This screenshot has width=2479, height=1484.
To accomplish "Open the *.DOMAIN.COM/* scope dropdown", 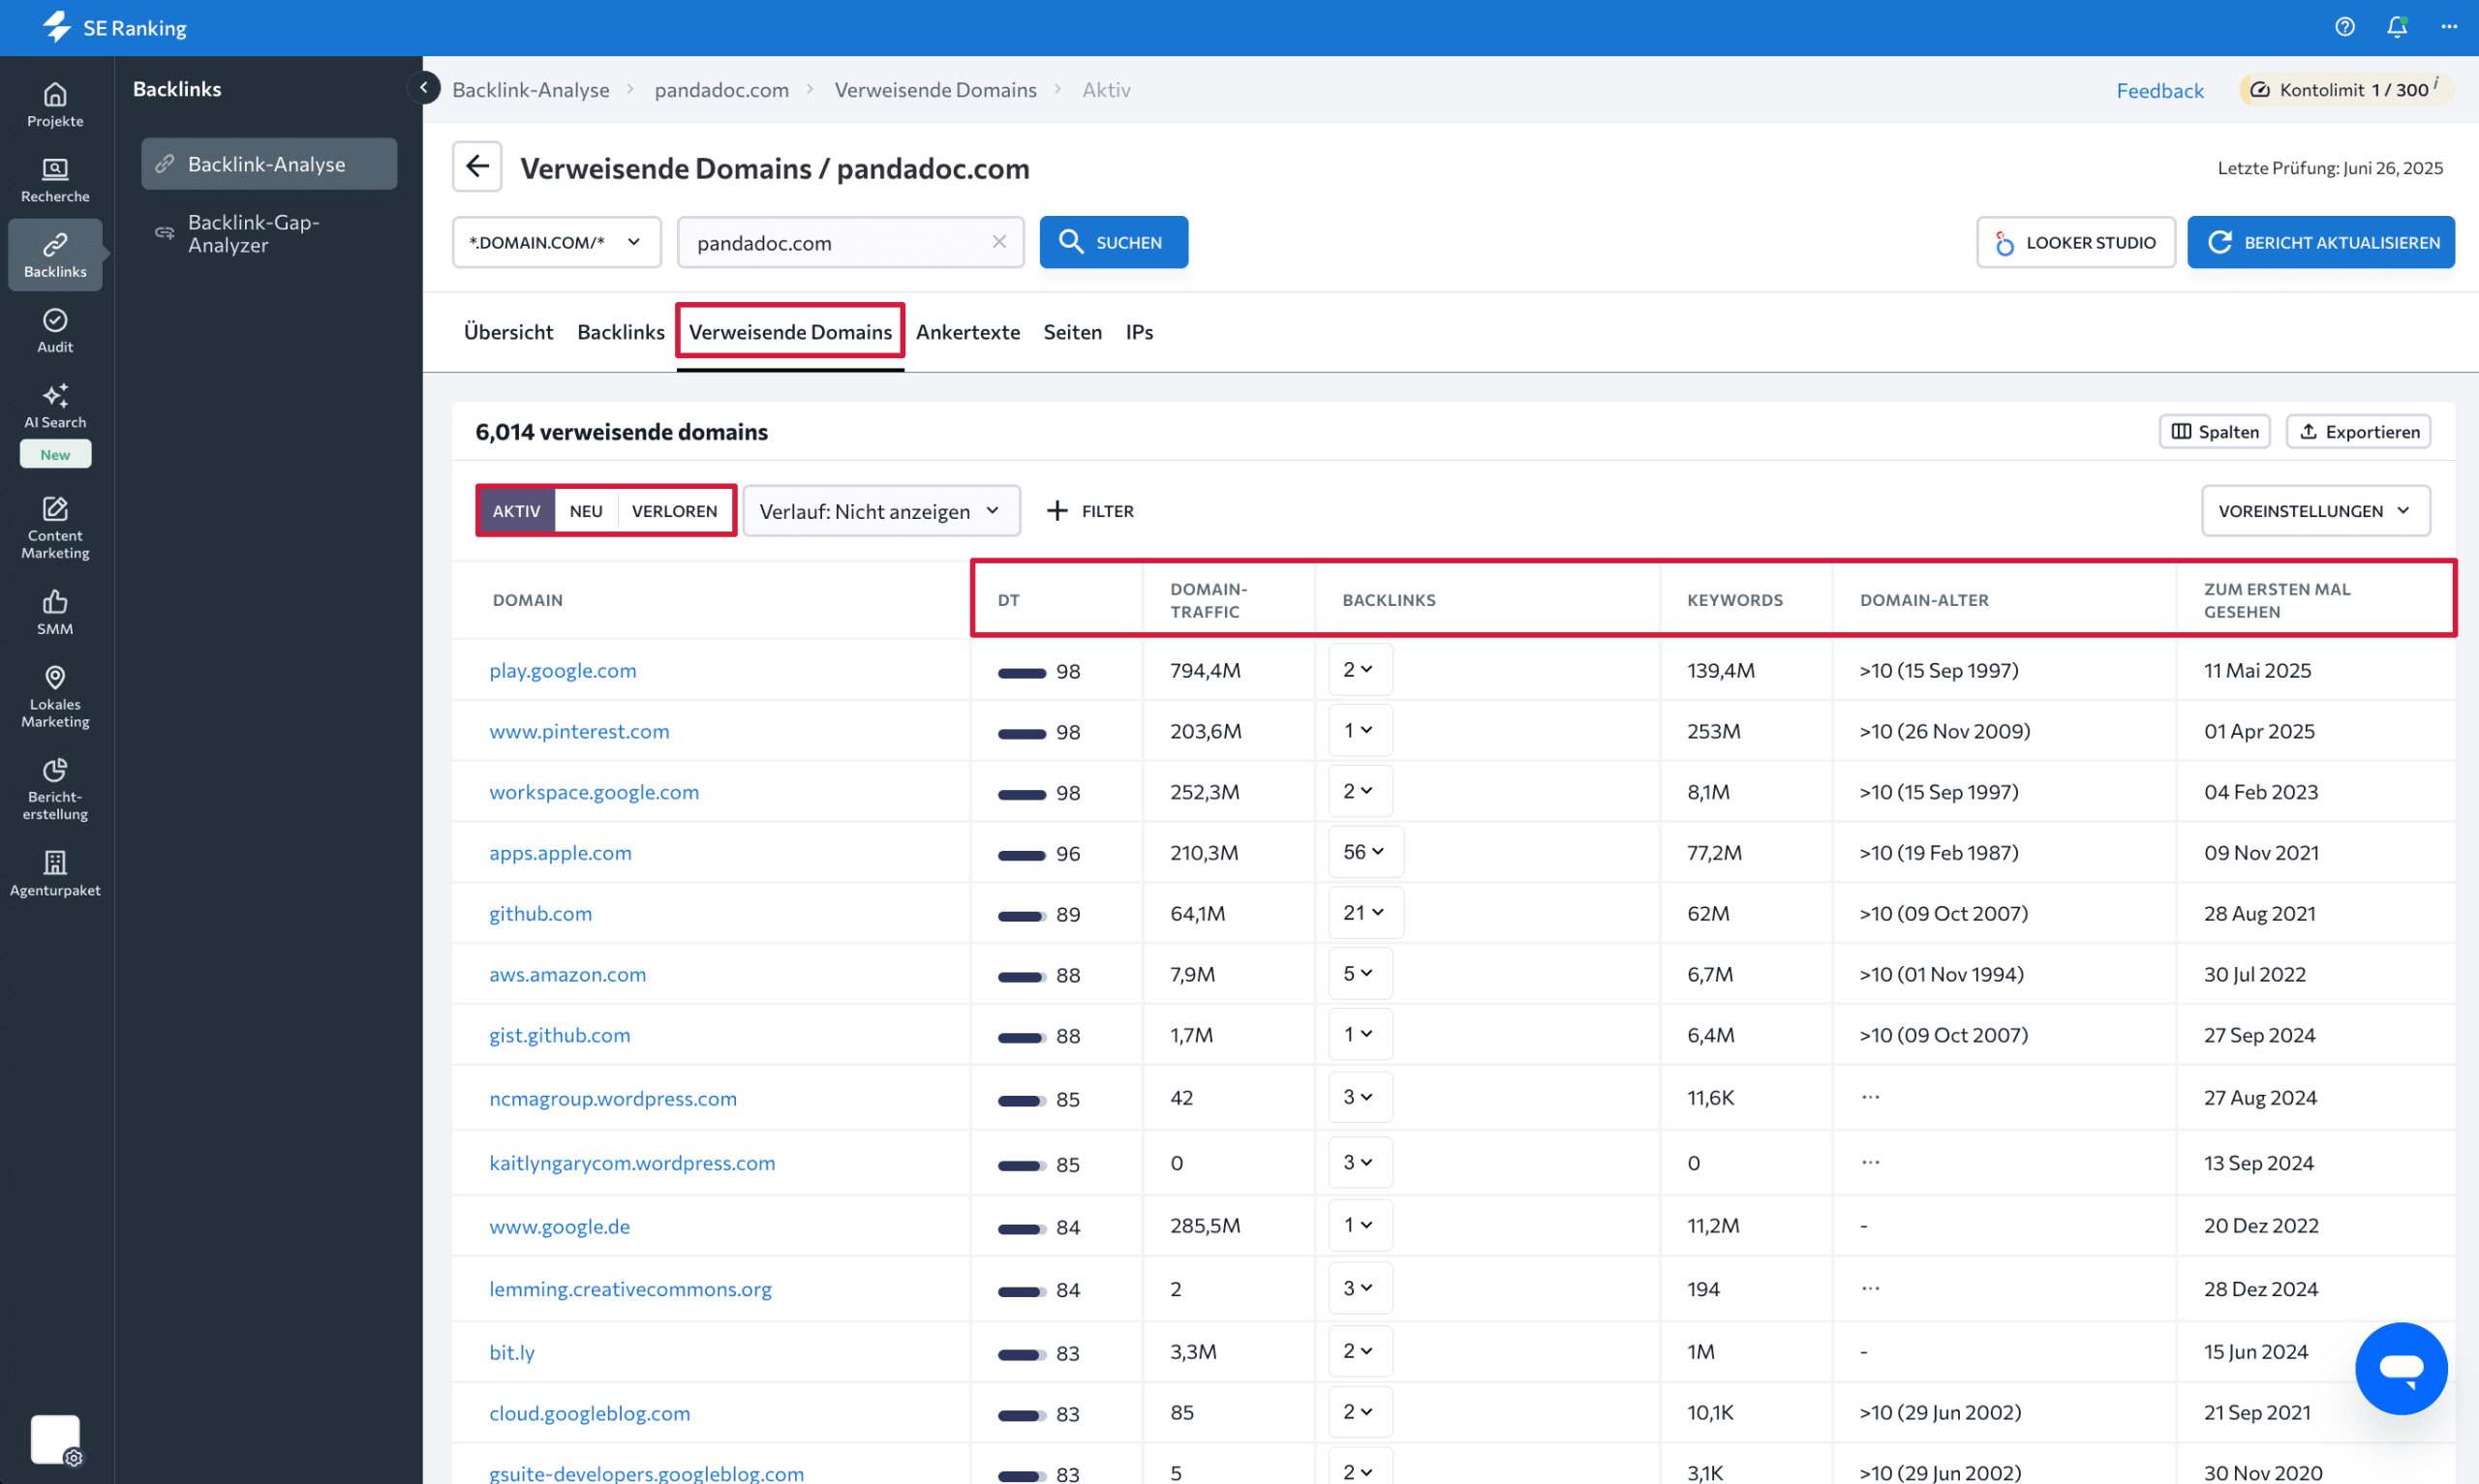I will (x=556, y=242).
